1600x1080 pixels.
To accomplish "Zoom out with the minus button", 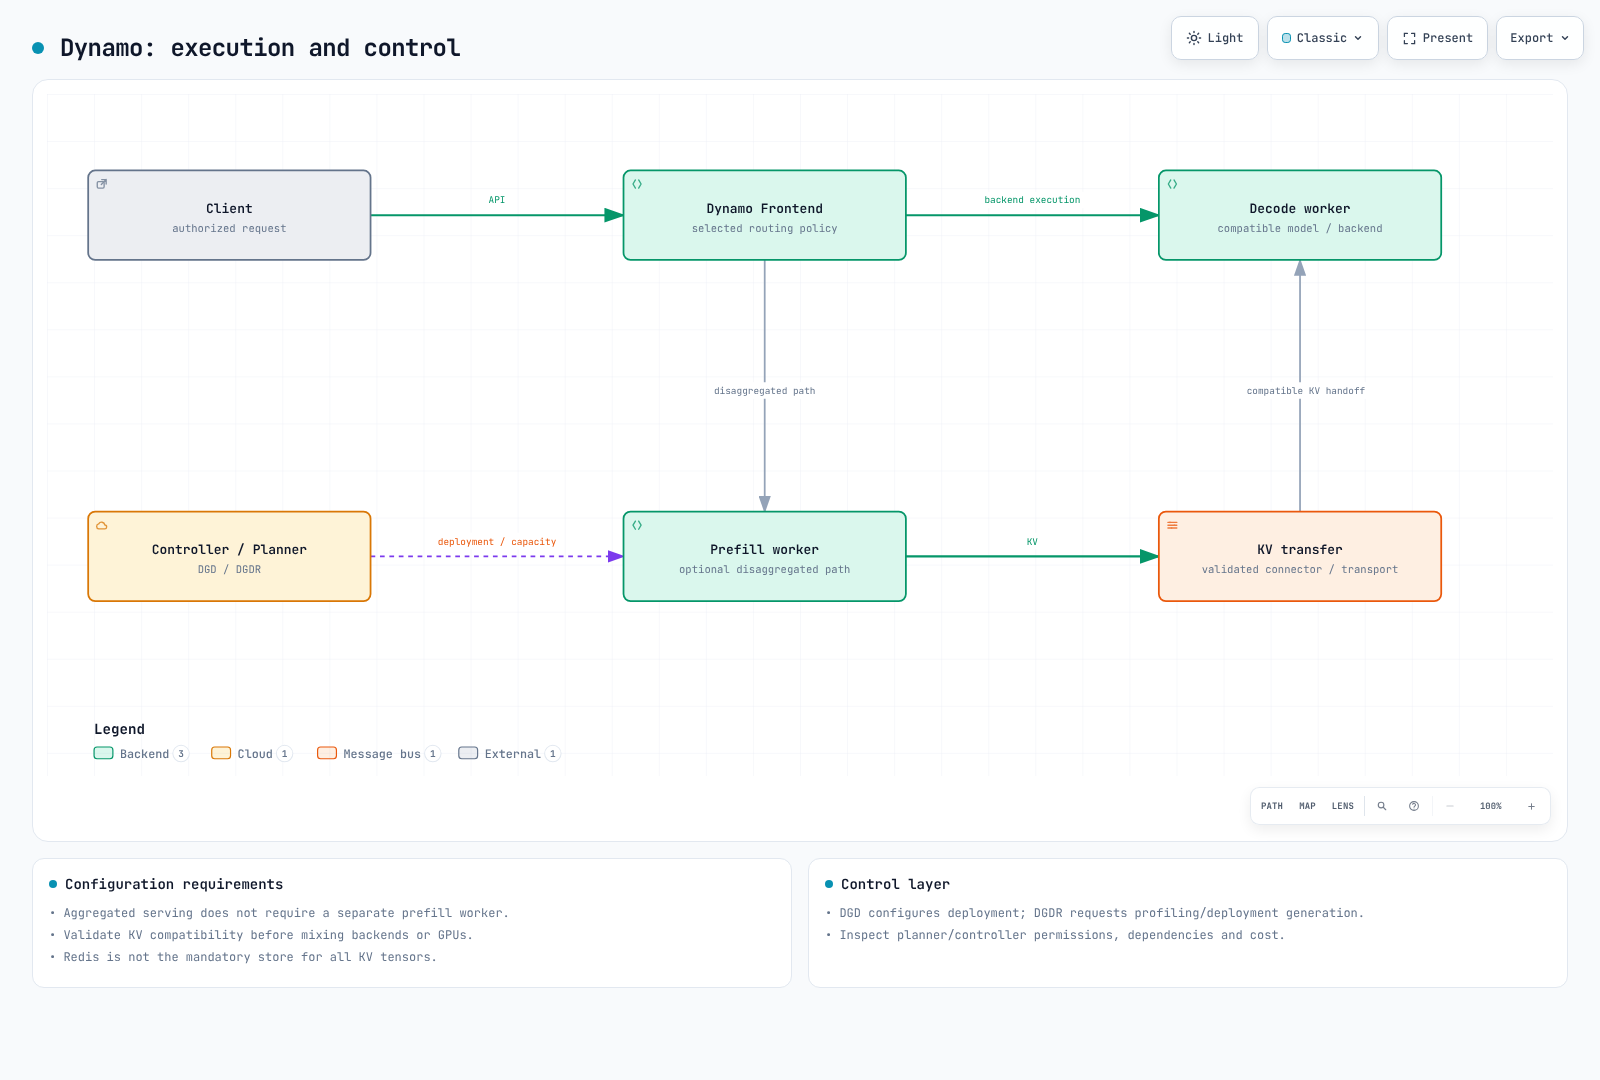I will click(1450, 806).
